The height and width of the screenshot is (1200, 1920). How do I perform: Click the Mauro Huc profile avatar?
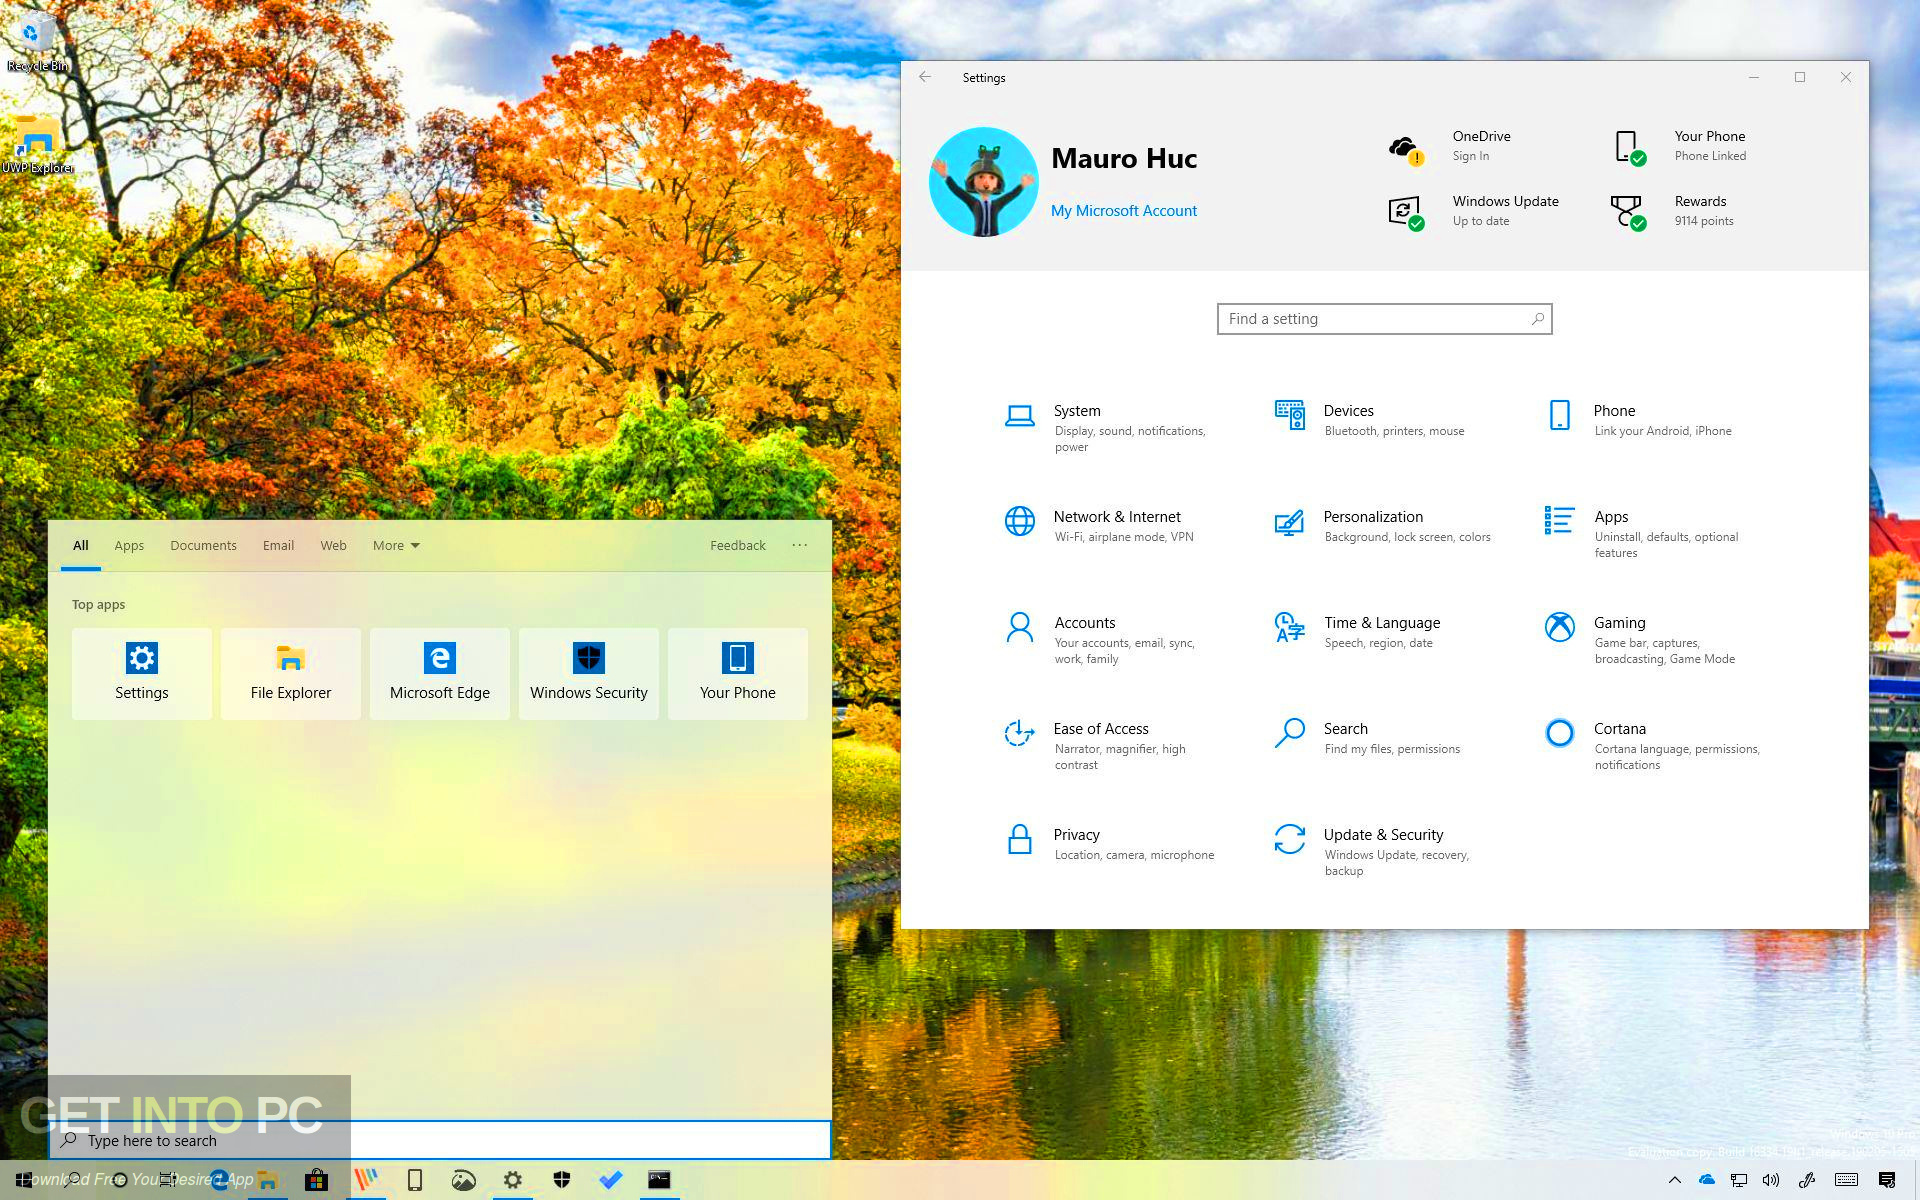pyautogui.click(x=984, y=182)
